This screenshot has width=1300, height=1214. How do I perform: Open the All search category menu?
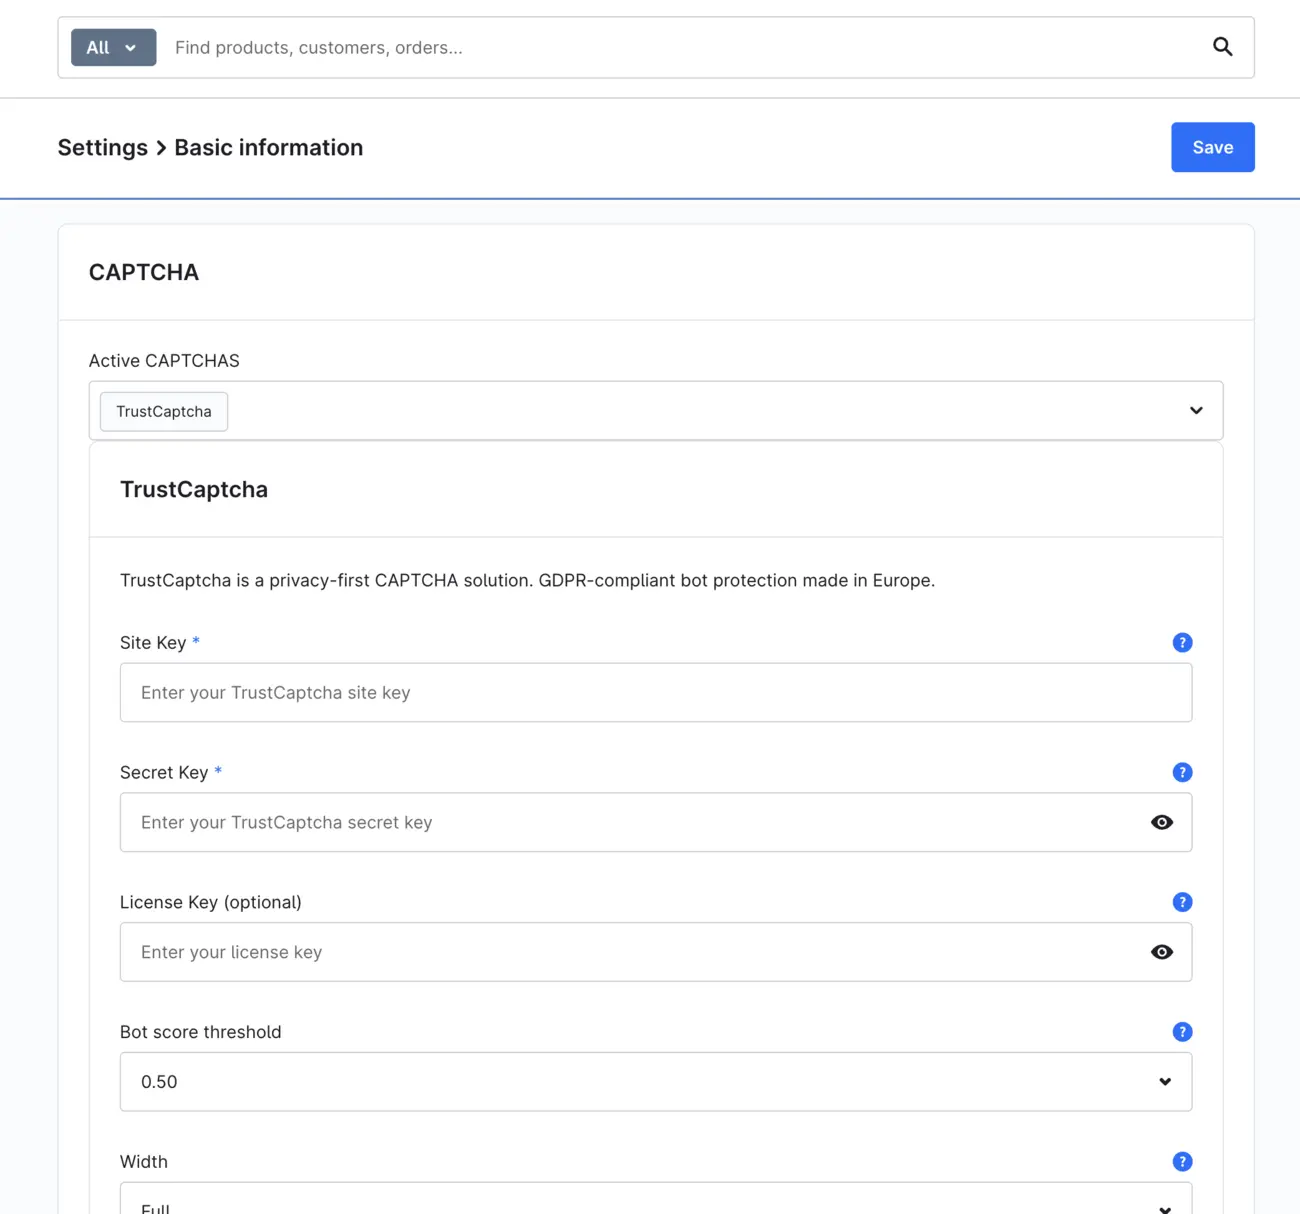[112, 47]
